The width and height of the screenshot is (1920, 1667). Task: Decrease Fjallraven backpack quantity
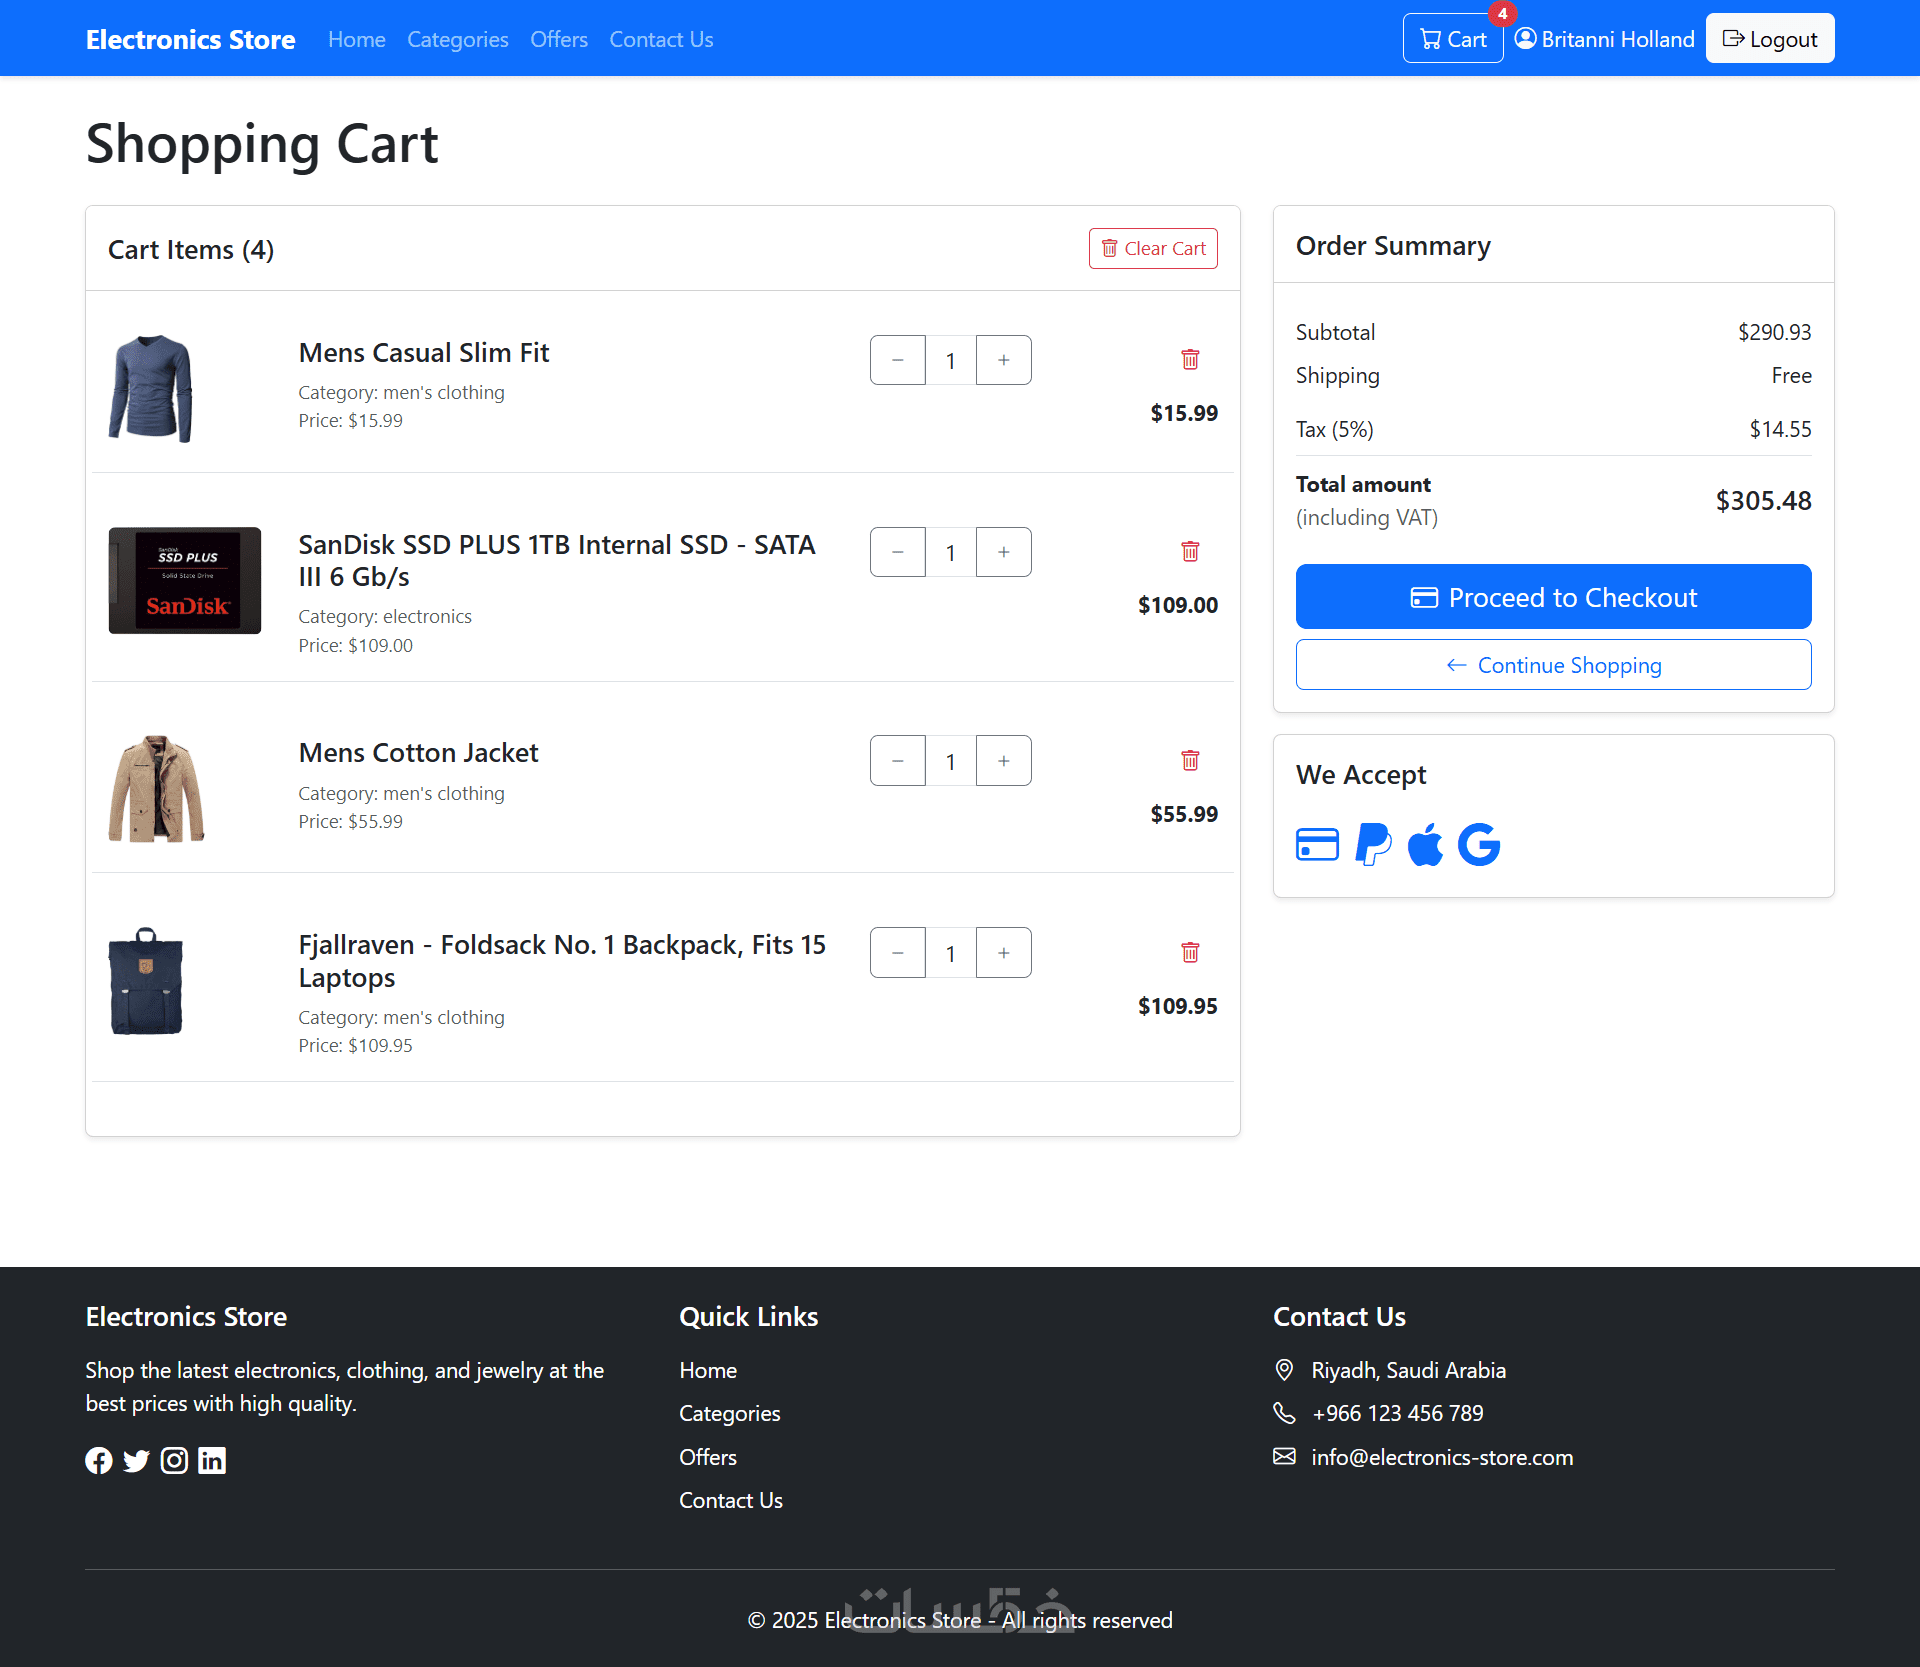897,953
